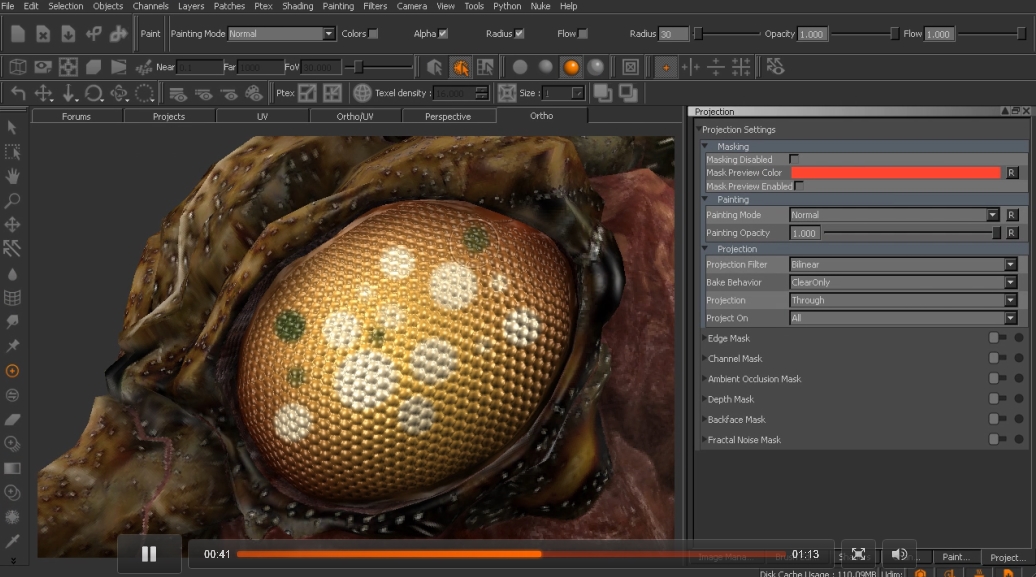The image size is (1036, 577).
Task: Open the Ortho/UV tab
Action: (355, 116)
